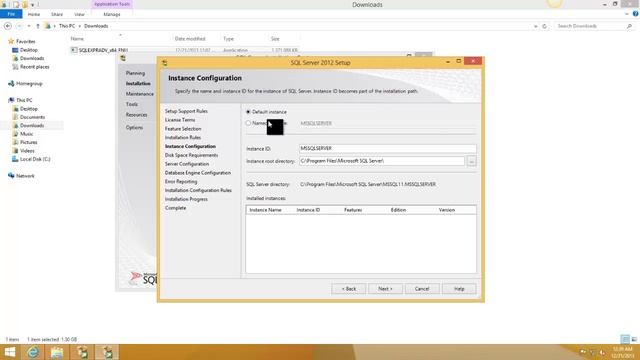Select the Named instance radio button

(248, 123)
